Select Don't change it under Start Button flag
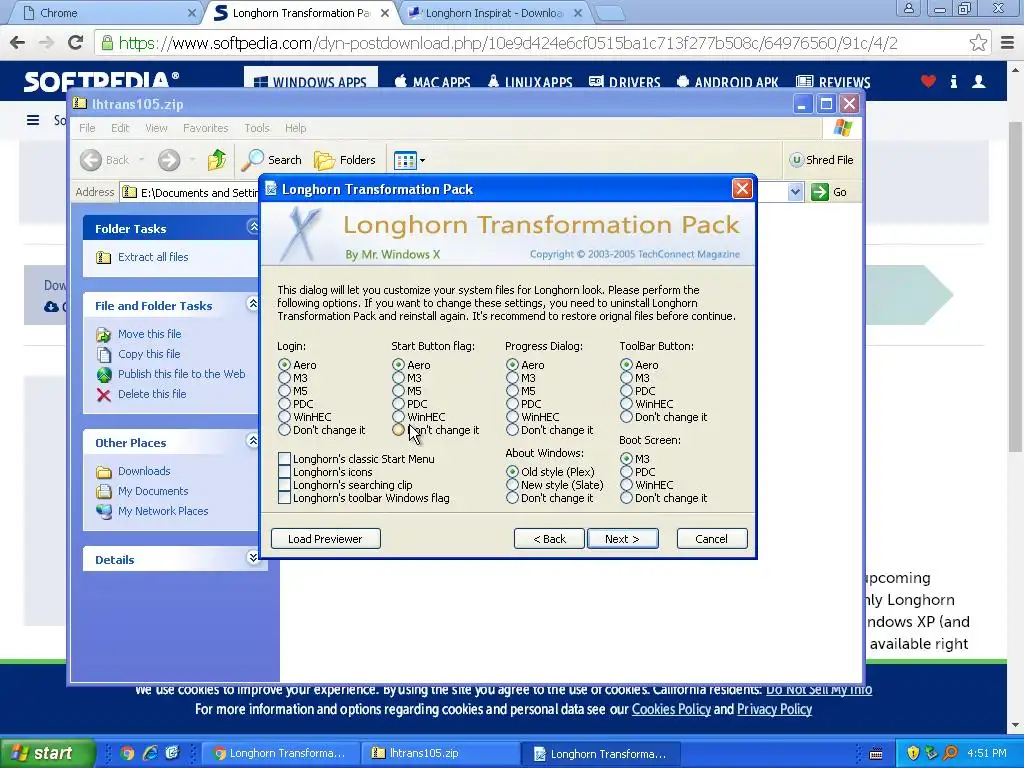 click(x=398, y=430)
